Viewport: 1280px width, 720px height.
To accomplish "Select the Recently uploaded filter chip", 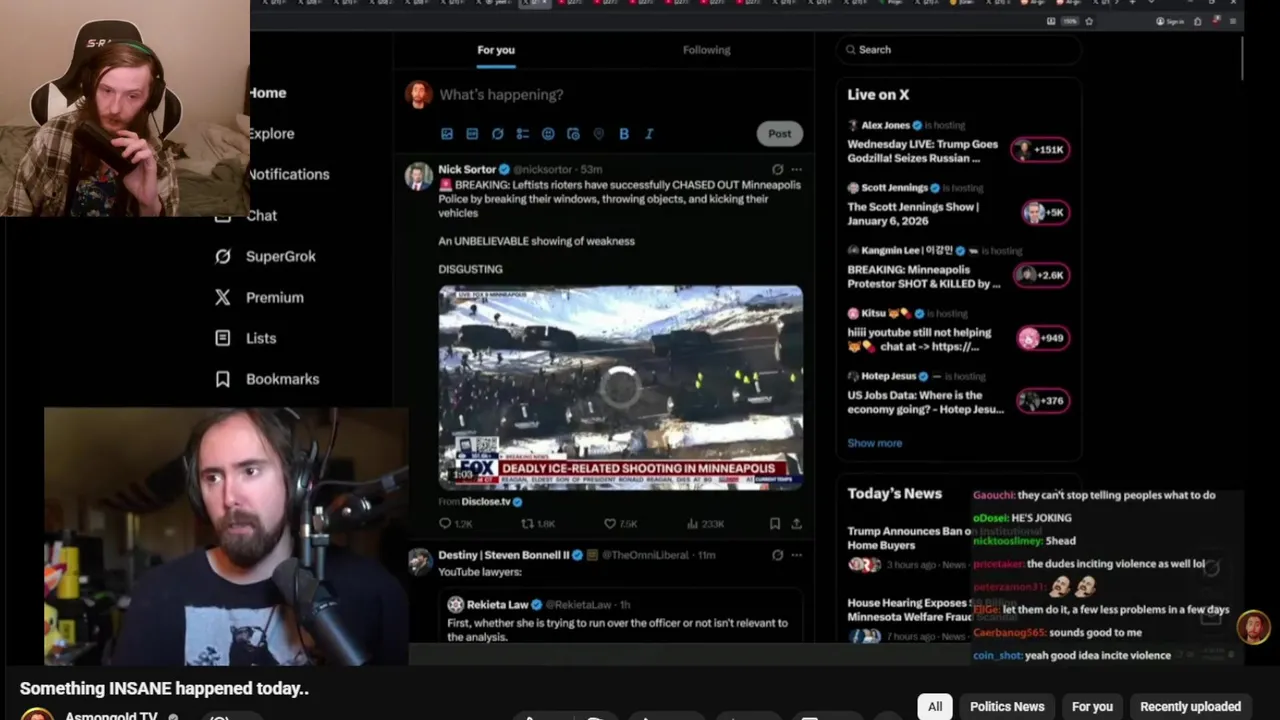I will click(1190, 706).
